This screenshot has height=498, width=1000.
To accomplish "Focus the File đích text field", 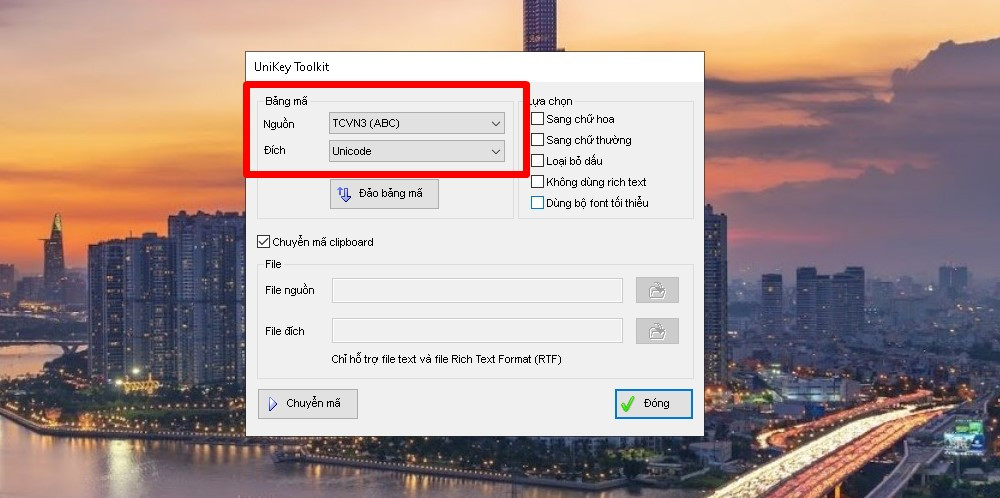I will pos(477,331).
